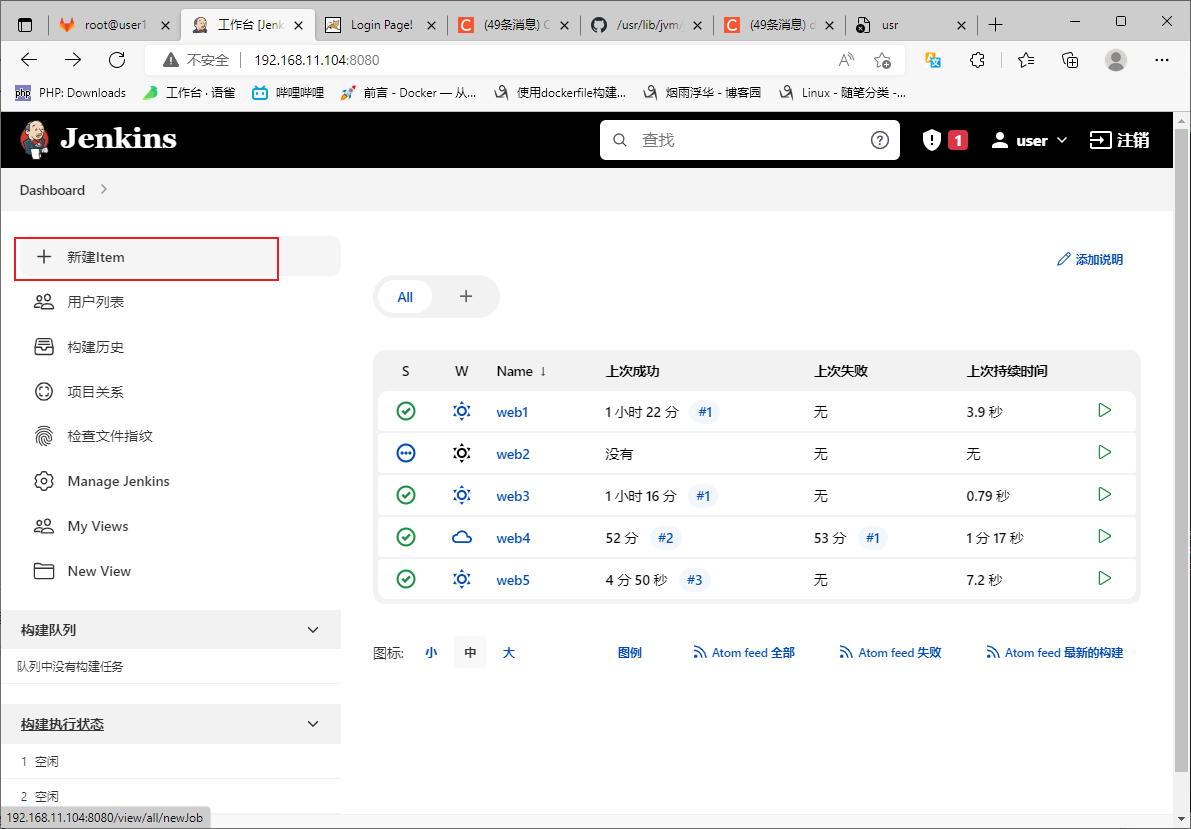Viewport: 1191px width, 829px height.
Task: Schedule a build for web3
Action: click(x=1104, y=494)
